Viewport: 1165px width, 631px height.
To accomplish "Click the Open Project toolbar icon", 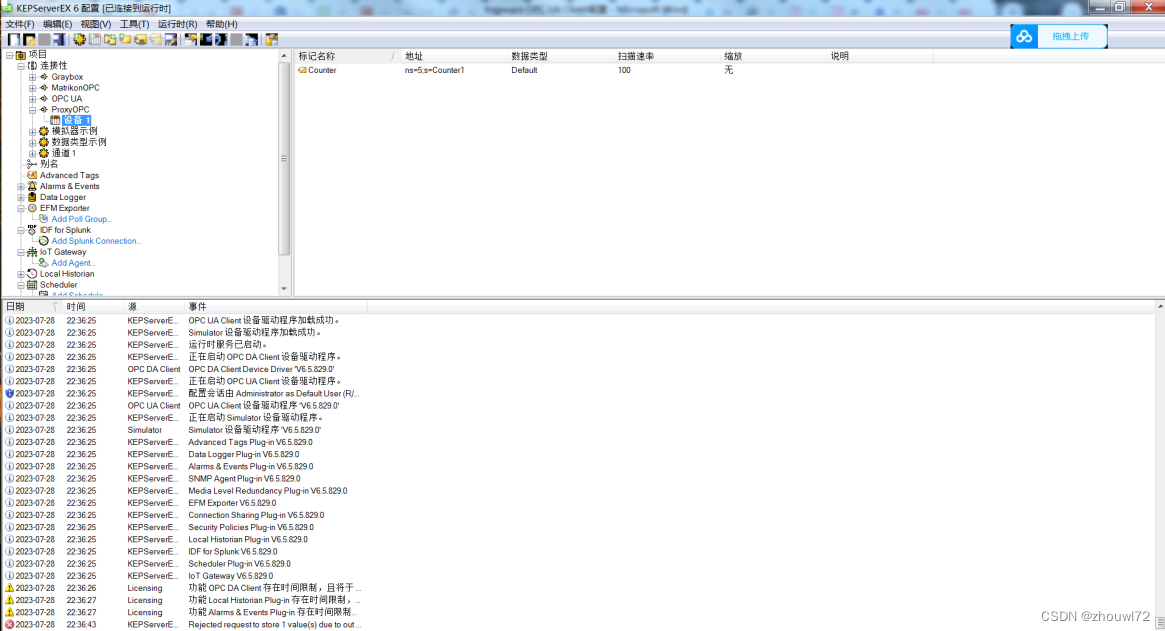I will pos(28,38).
